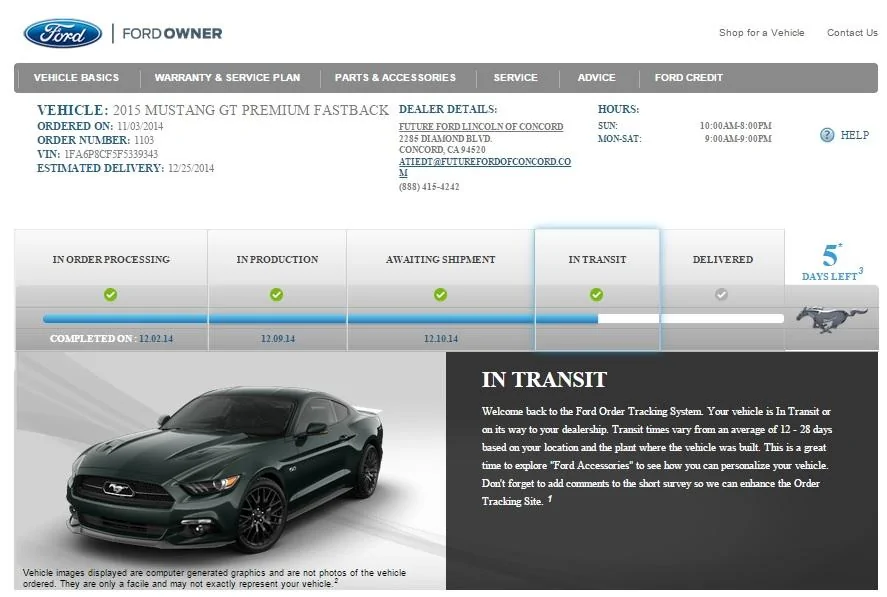This screenshot has width=887, height=597.
Task: Click the green checkmark under In Transit
Action: click(596, 294)
